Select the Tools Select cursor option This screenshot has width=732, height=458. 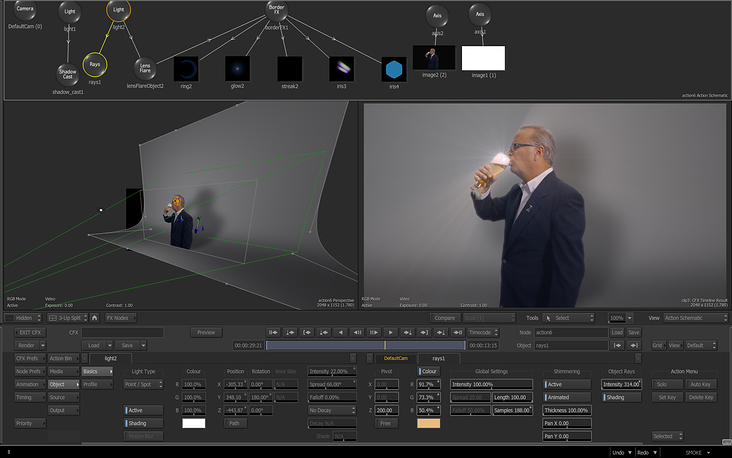(569, 318)
